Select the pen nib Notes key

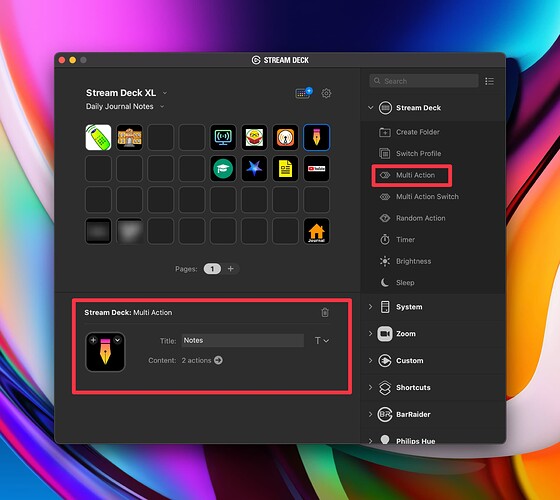coord(316,137)
